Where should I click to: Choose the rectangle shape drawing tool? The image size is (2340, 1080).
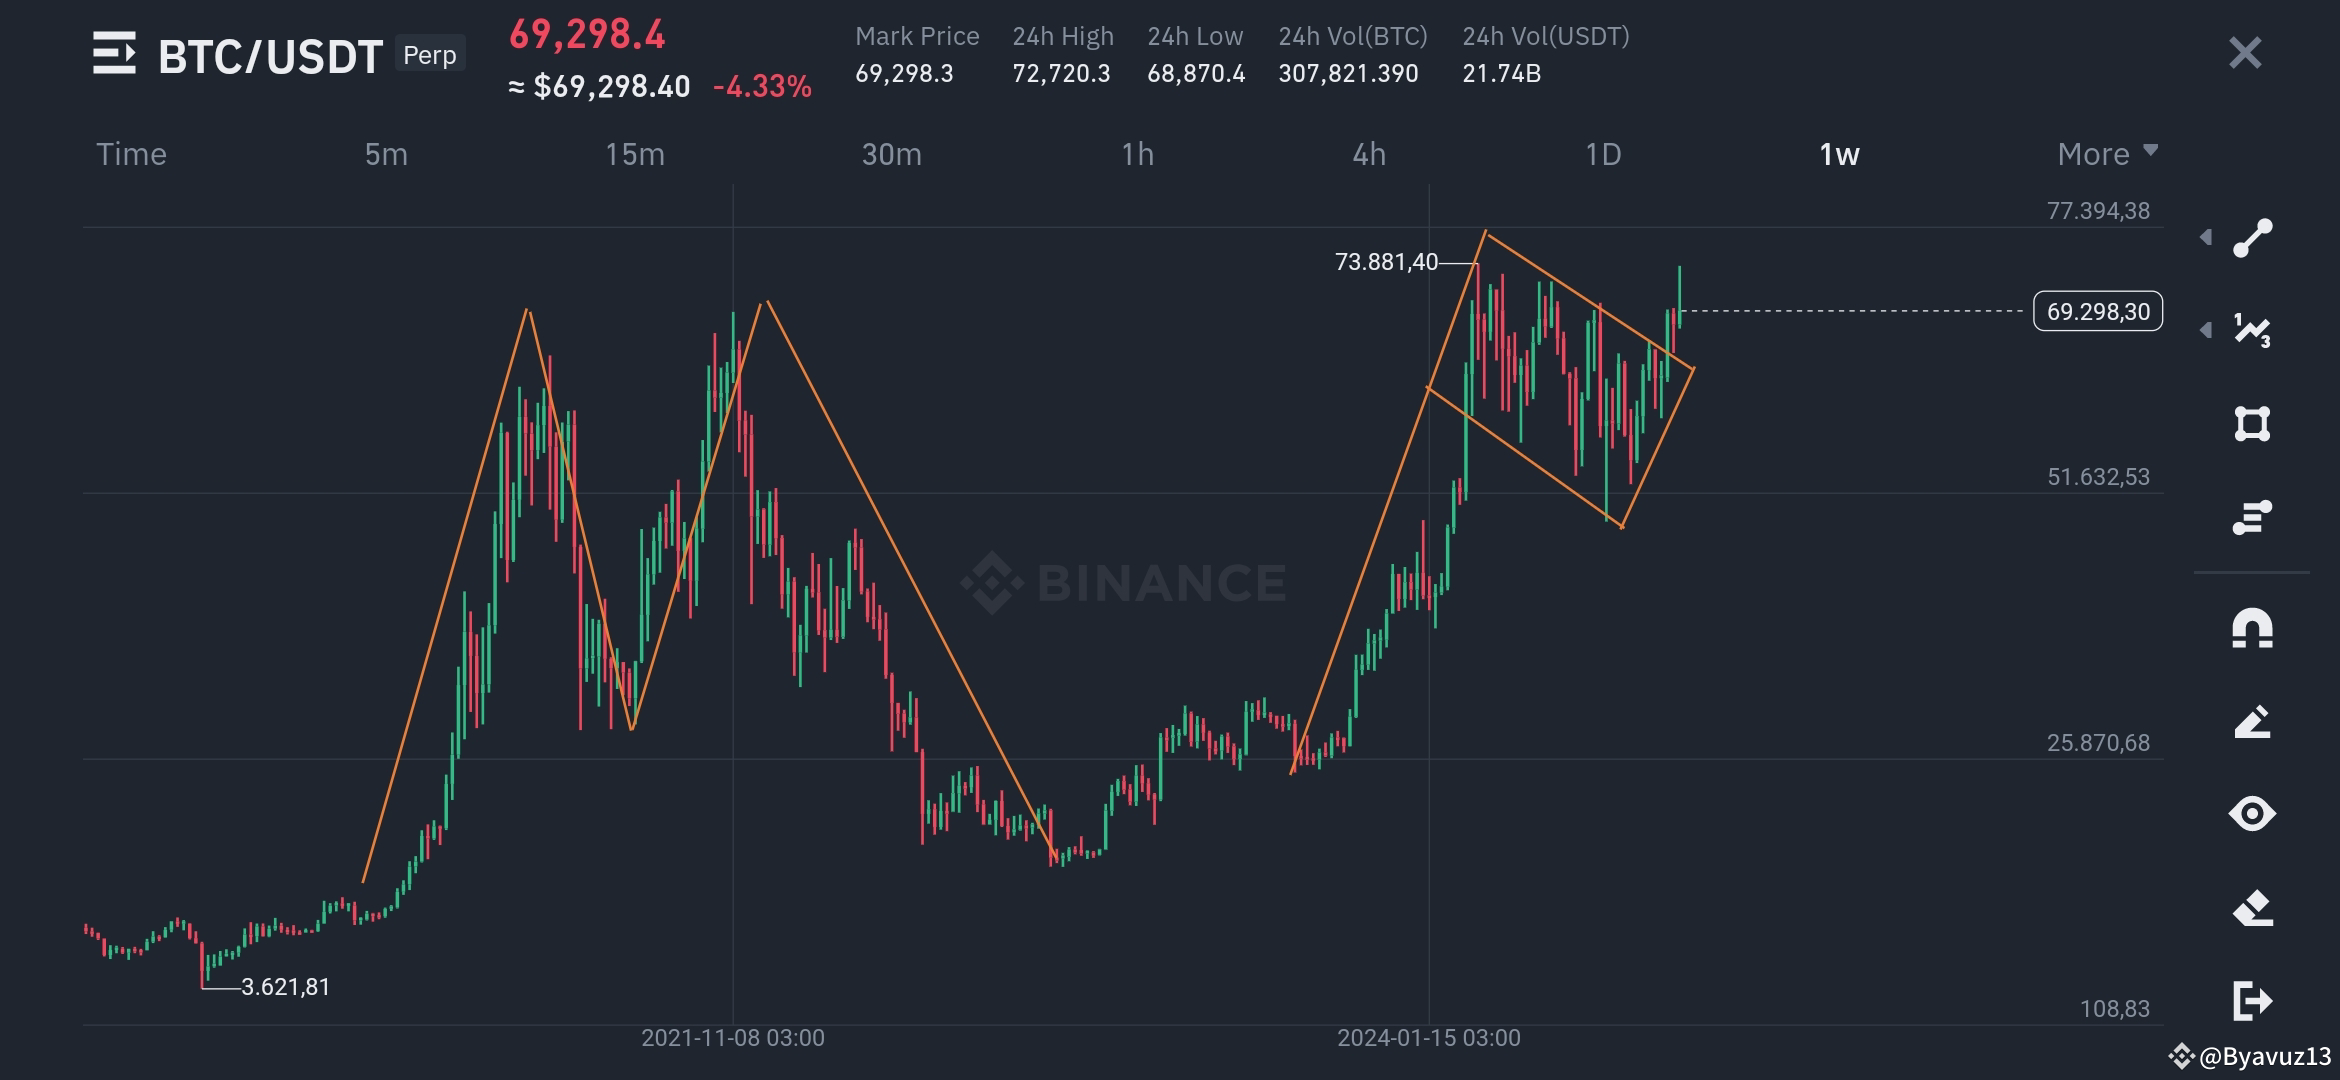point(2252,424)
